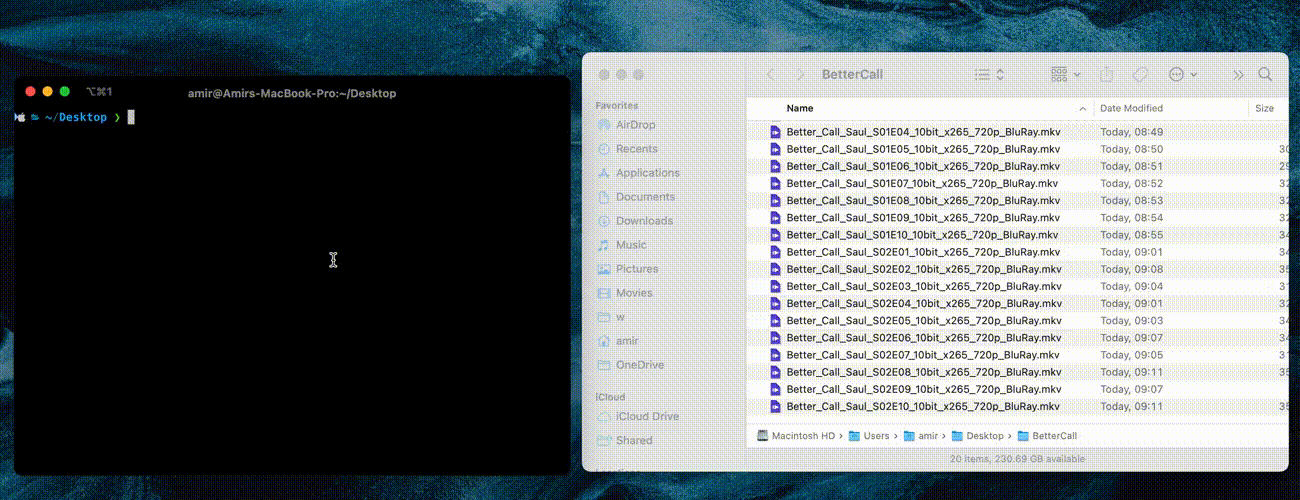Click Users in the path bar
1300x500 pixels.
click(x=868, y=436)
